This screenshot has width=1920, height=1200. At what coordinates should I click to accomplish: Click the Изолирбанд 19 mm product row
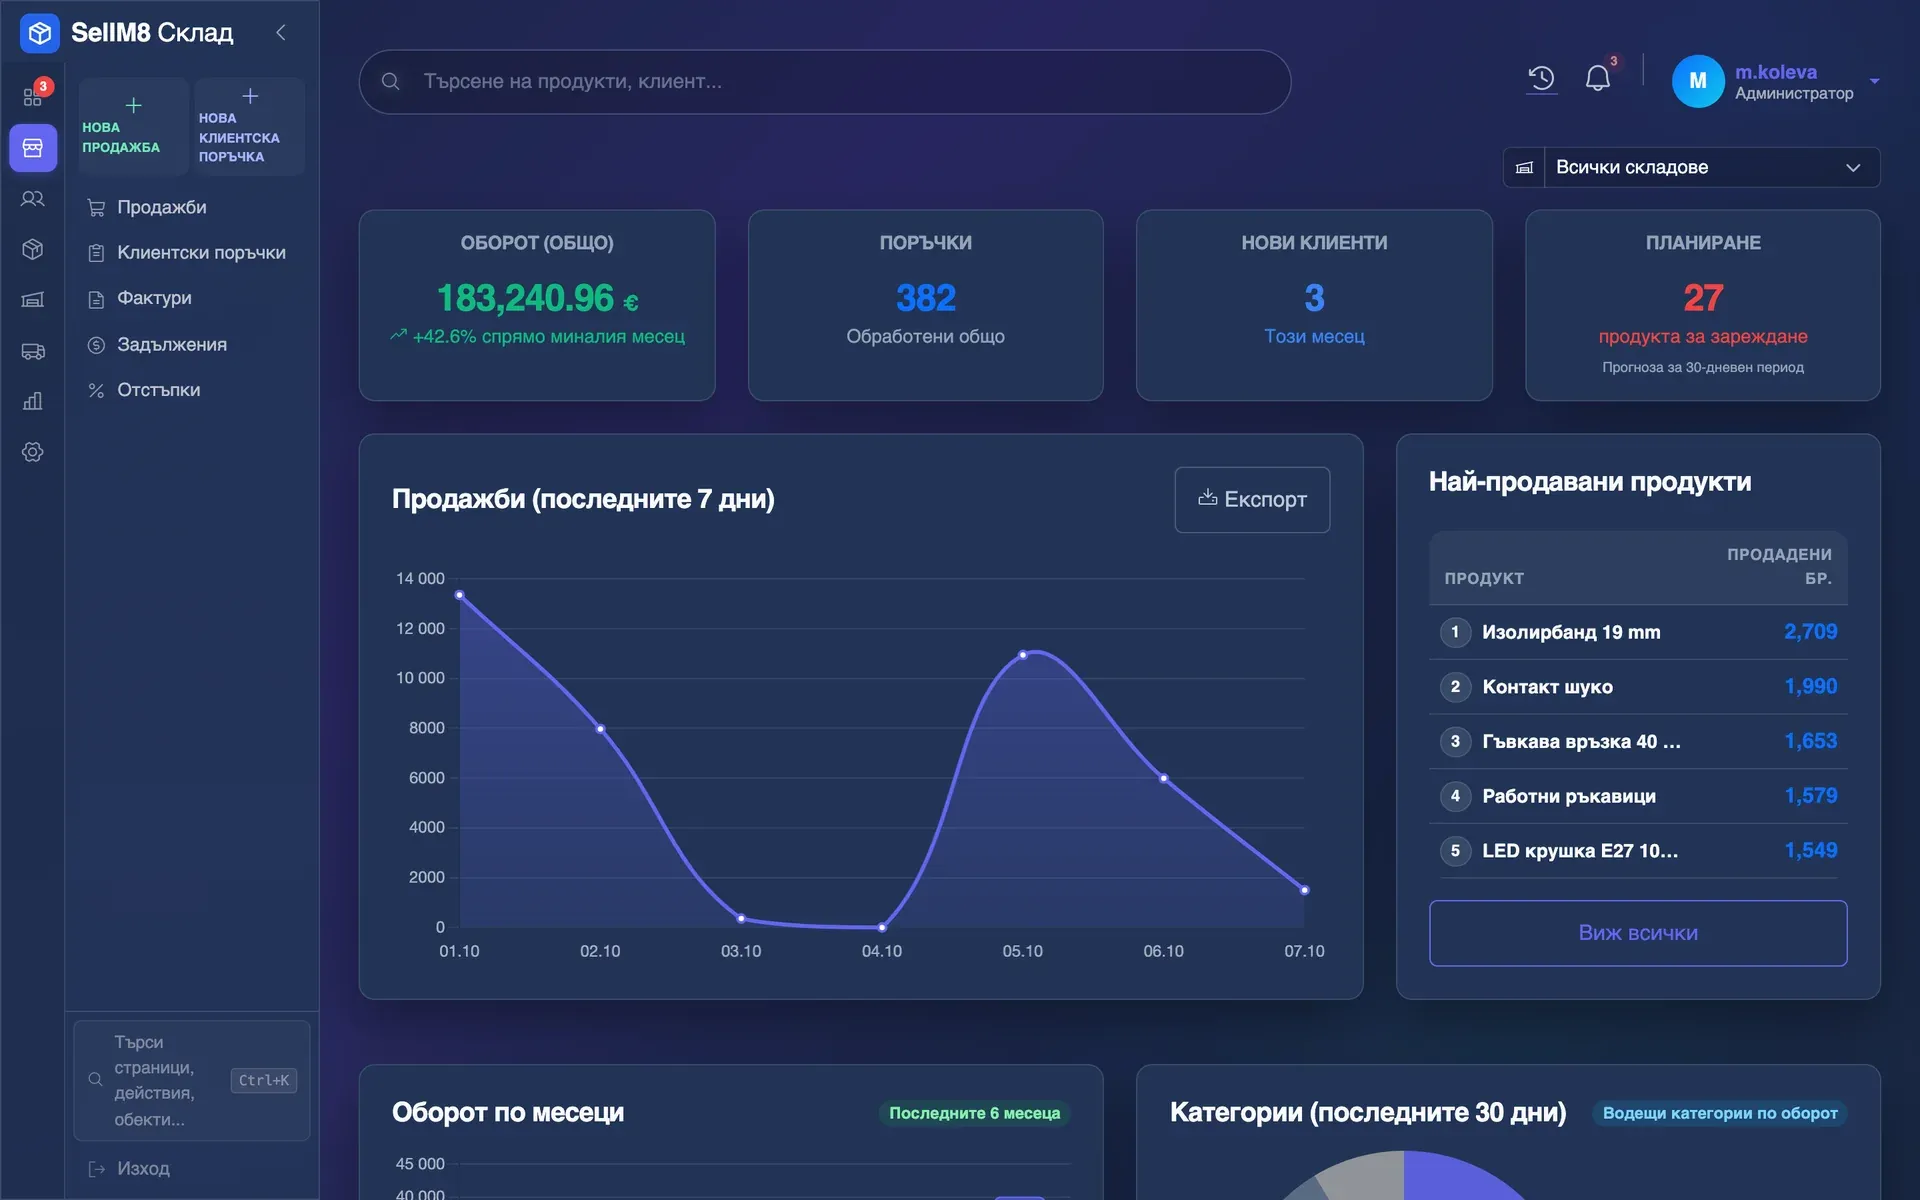[x=1638, y=632]
